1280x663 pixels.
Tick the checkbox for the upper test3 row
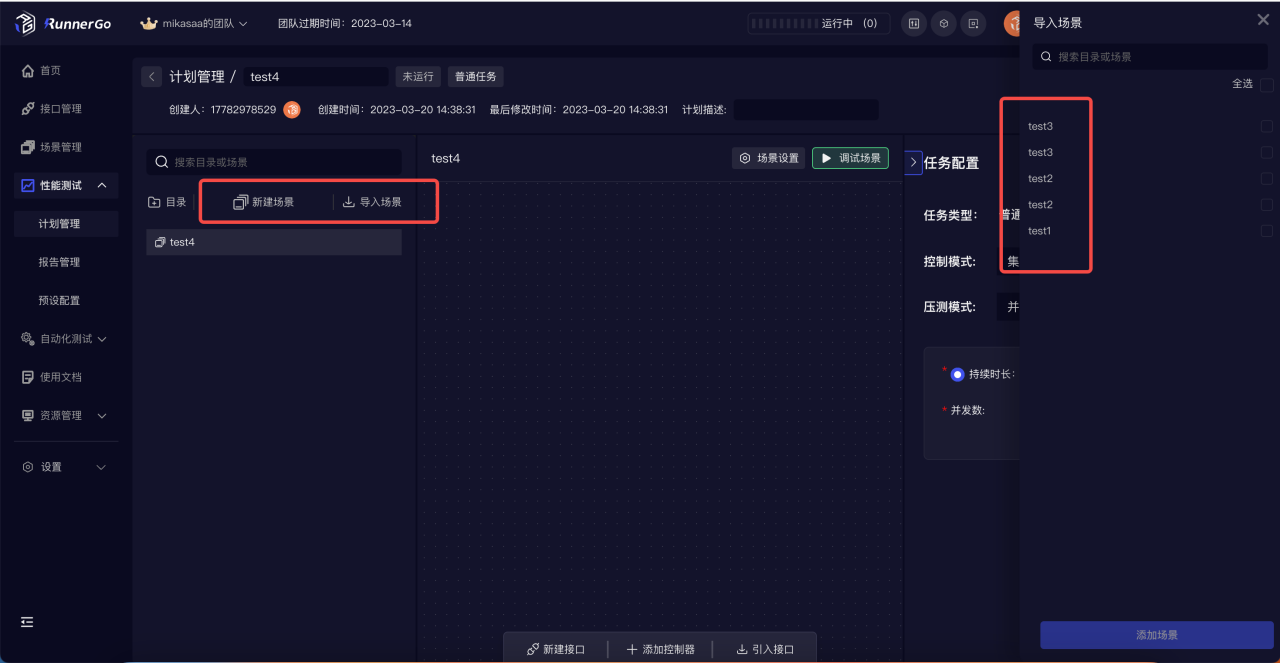[x=1267, y=126]
